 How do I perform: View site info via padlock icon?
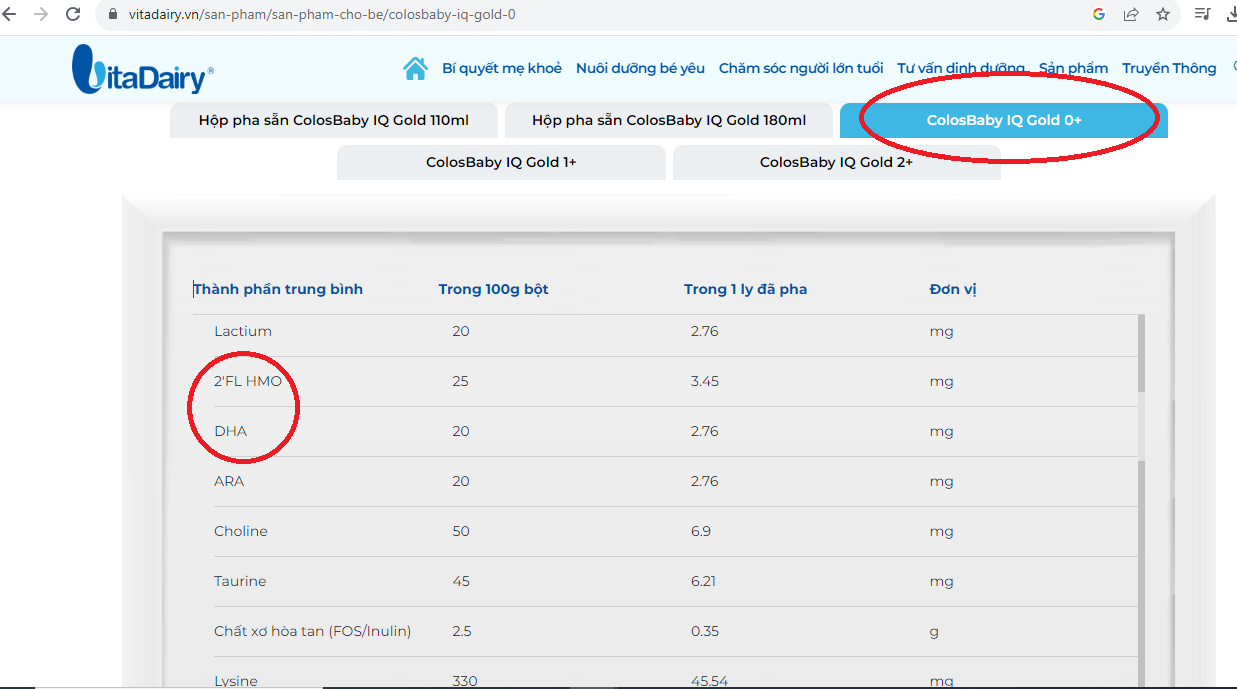coord(112,15)
